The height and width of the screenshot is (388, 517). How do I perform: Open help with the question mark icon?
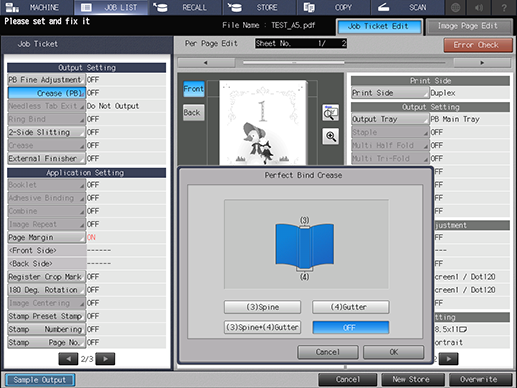click(x=504, y=7)
